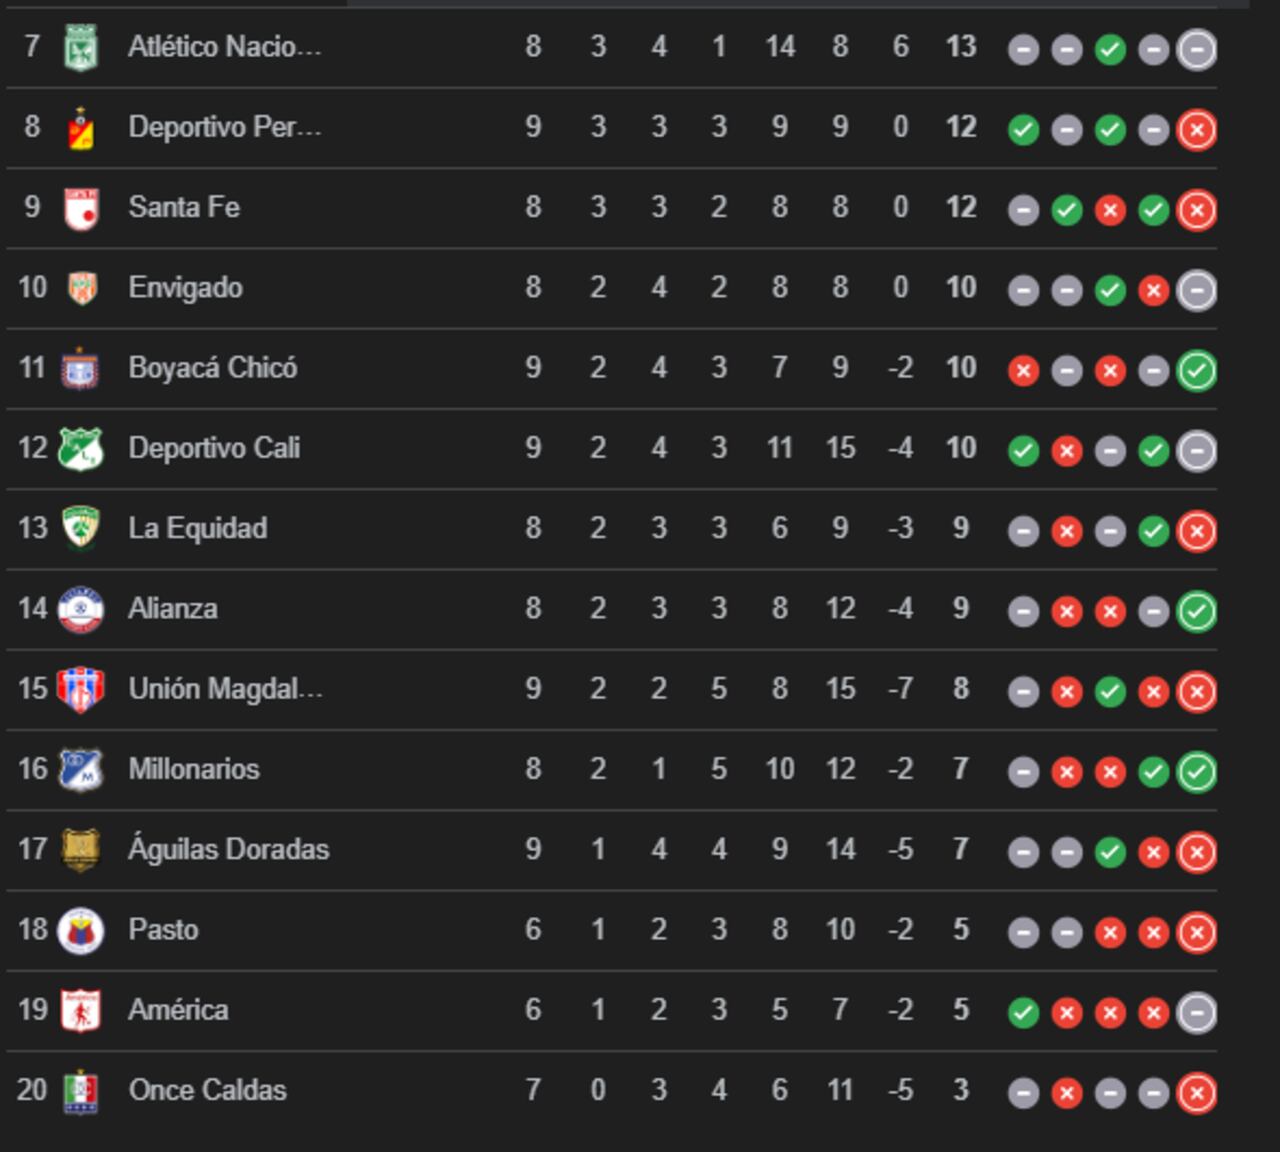Click the Deportivo Pereira club logo
Screen dimensions: 1280x1152
click(x=80, y=128)
